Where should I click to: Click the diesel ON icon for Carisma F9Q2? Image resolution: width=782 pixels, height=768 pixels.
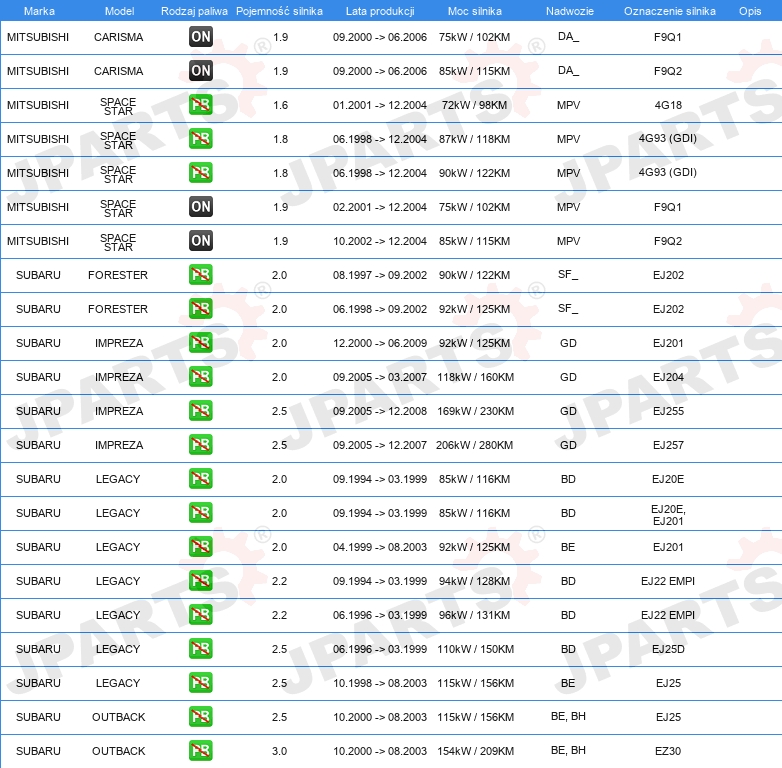click(x=200, y=70)
